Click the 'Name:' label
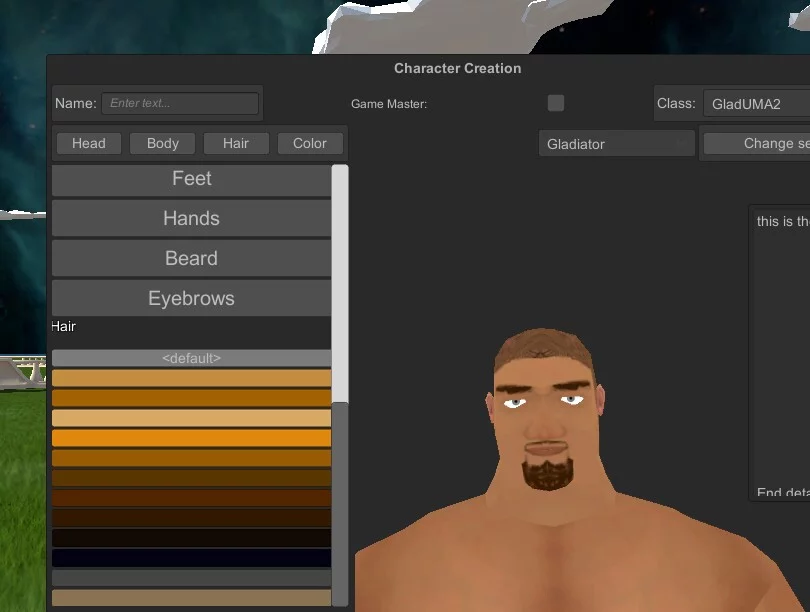This screenshot has width=810, height=612. [75, 103]
